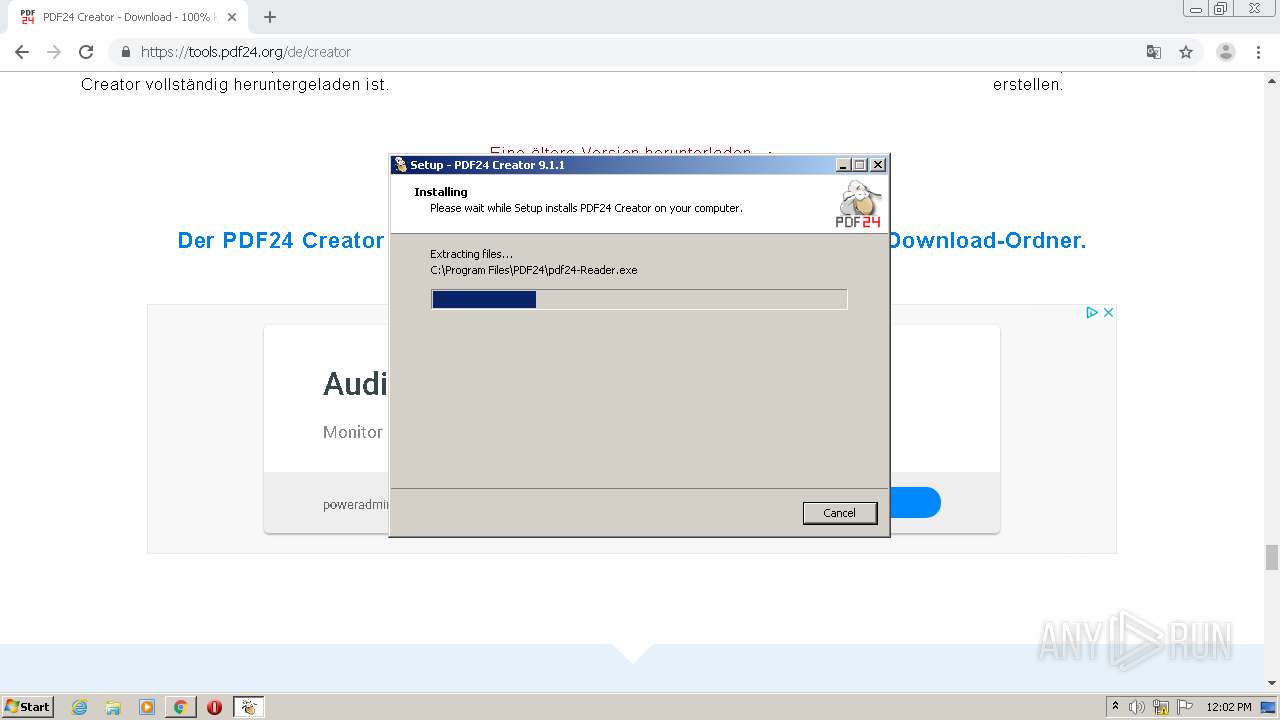
Task: Cancel the PDF24 Creator installation
Action: [839, 513]
